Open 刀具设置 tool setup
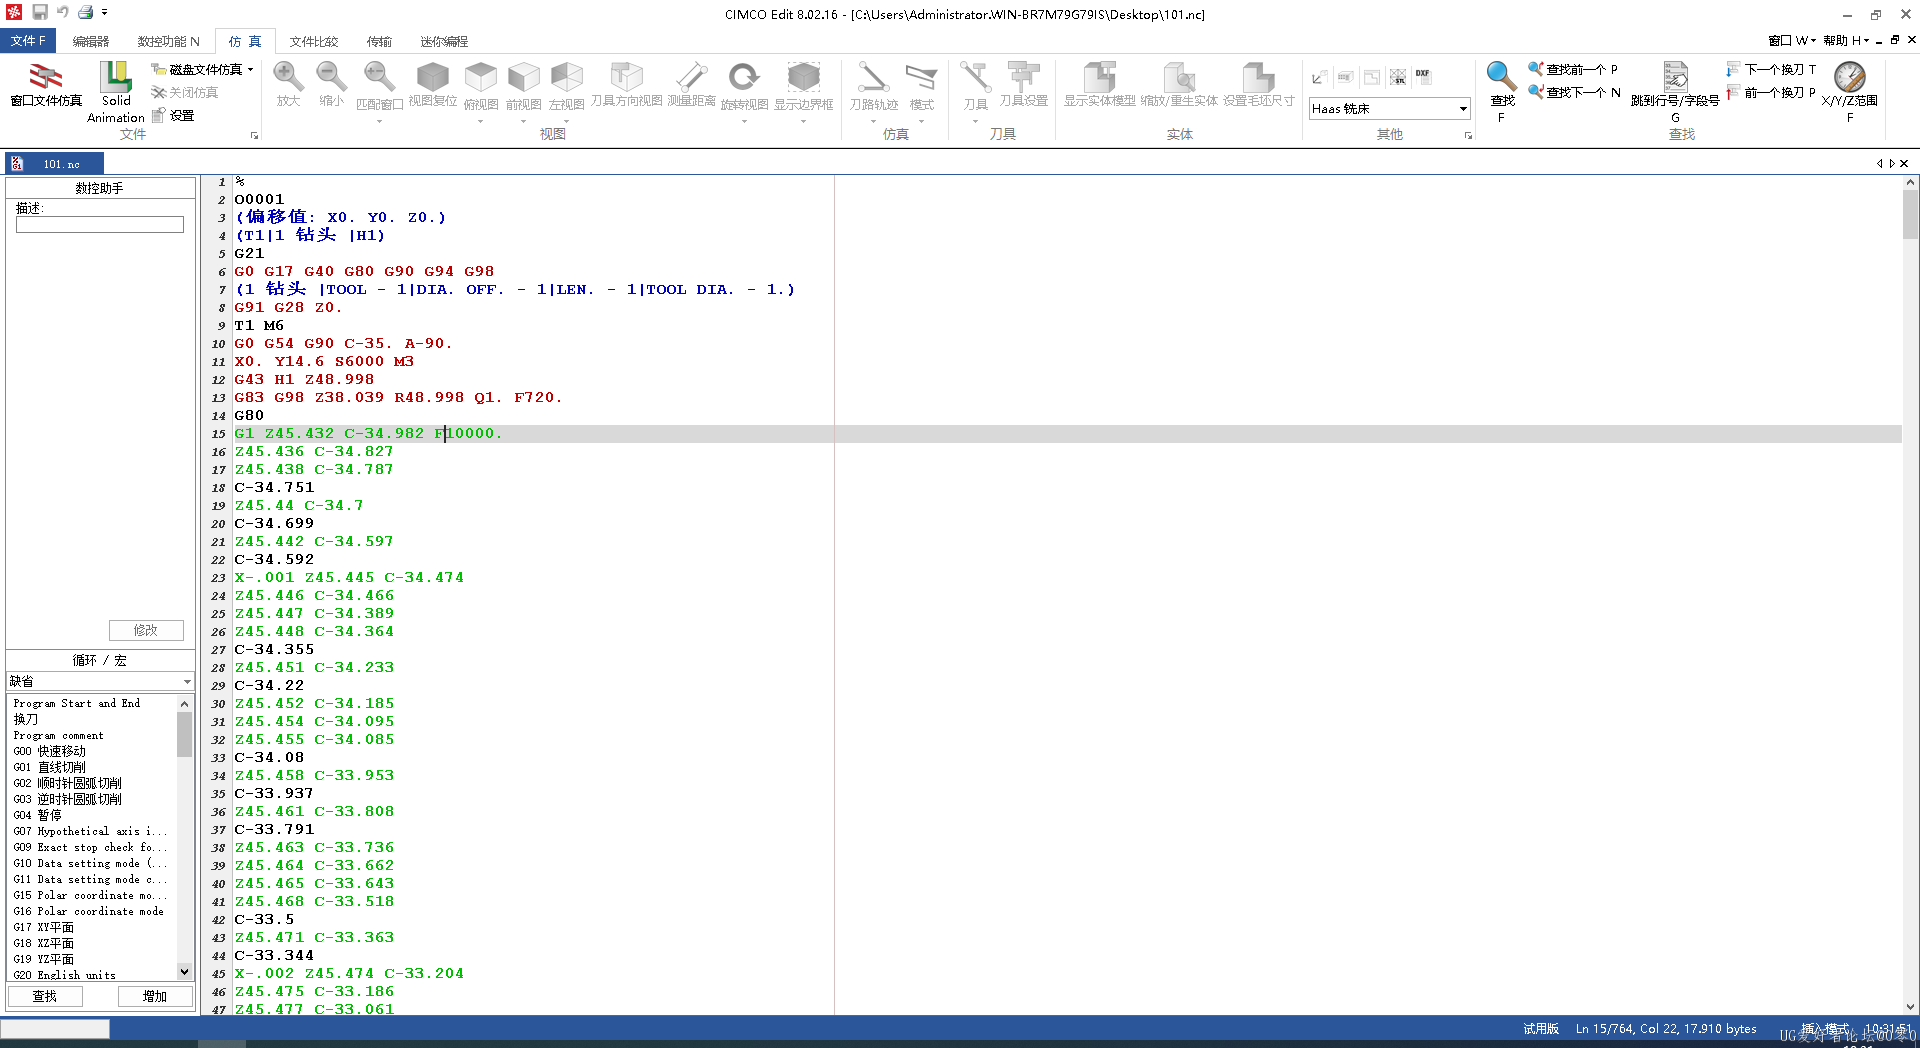 tap(1023, 77)
